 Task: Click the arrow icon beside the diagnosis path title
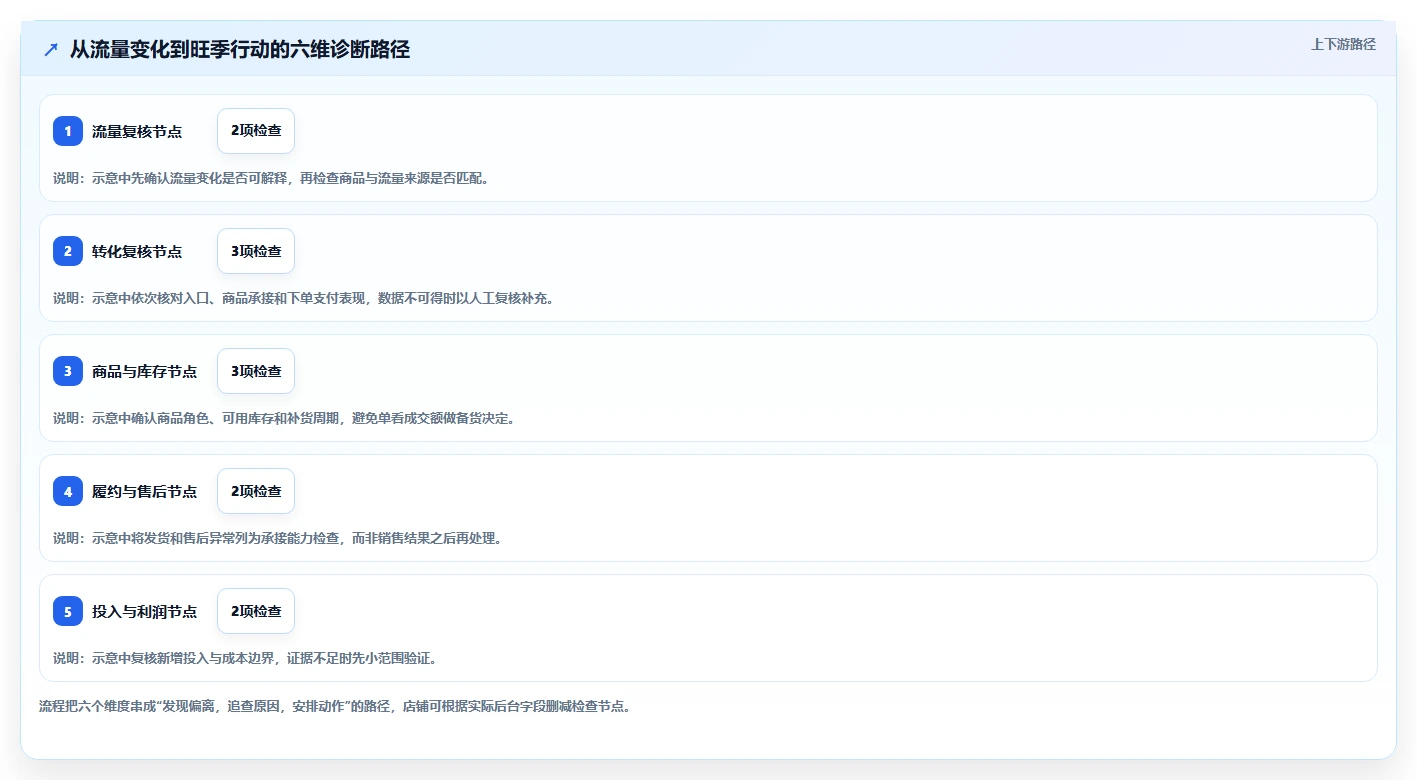point(51,49)
